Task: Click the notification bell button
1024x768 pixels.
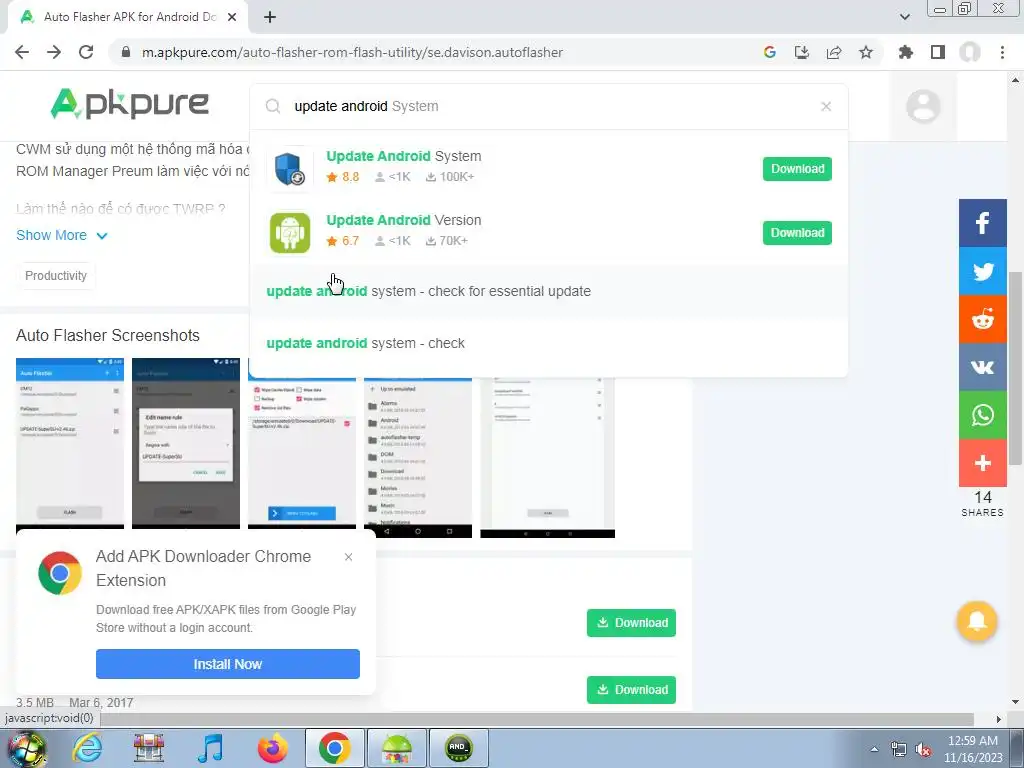Action: 976,621
